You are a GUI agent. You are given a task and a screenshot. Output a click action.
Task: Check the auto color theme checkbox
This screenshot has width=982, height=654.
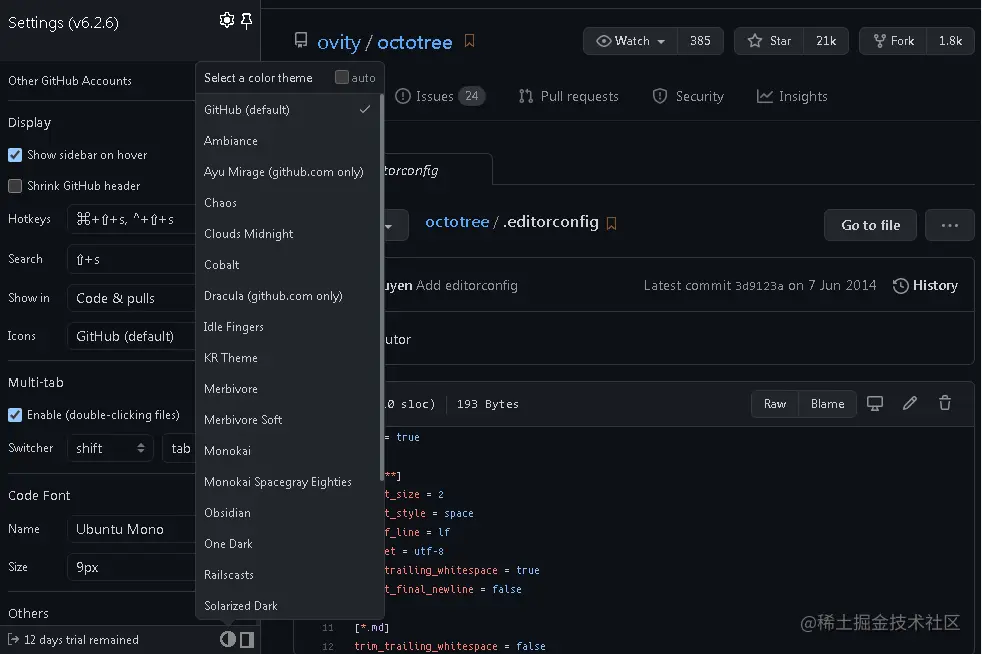[341, 77]
